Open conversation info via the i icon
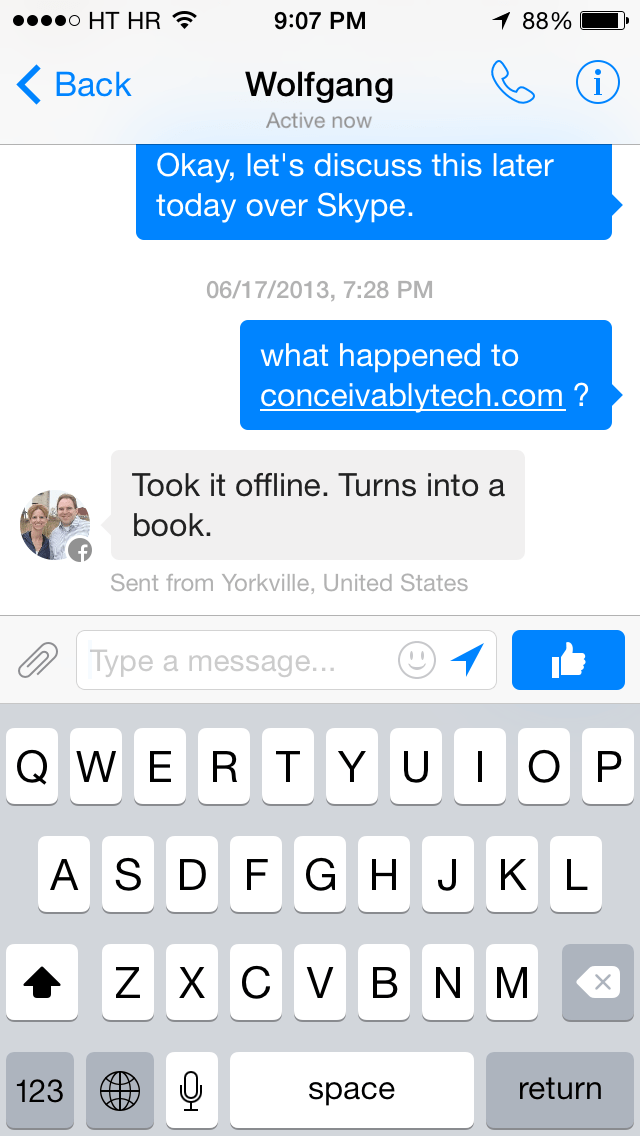This screenshot has width=640, height=1136. (x=598, y=83)
